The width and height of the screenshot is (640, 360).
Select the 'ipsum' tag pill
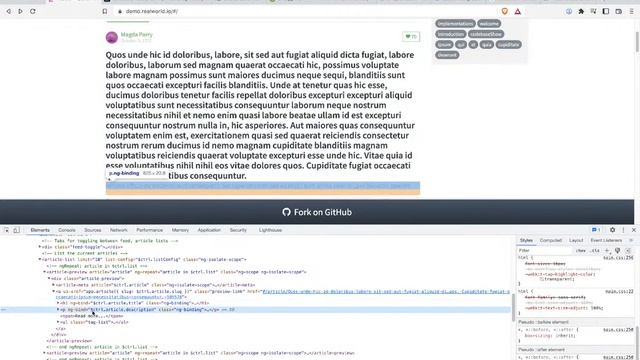click(444, 44)
